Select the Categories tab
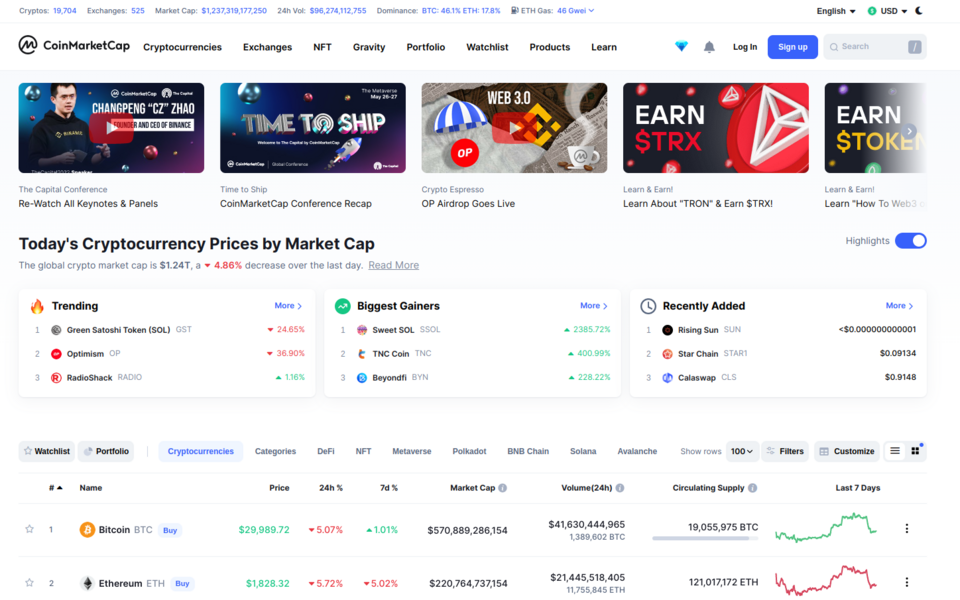The image size is (960, 600). [276, 451]
